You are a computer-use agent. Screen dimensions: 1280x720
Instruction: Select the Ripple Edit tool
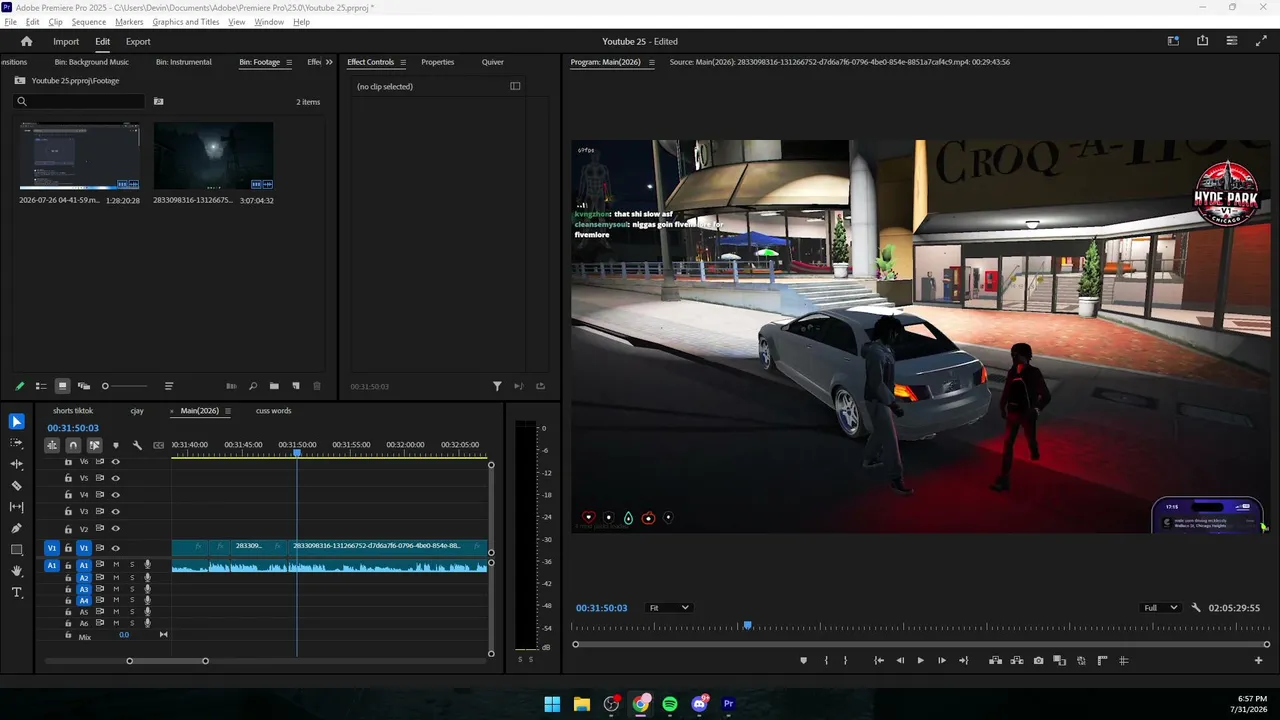click(x=16, y=464)
